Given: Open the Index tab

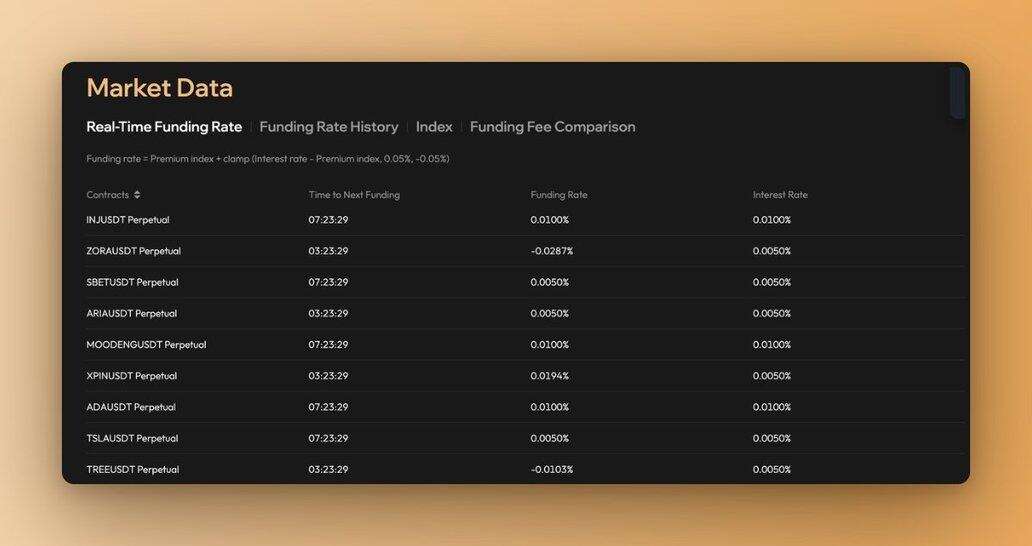Looking at the screenshot, I should (x=434, y=127).
